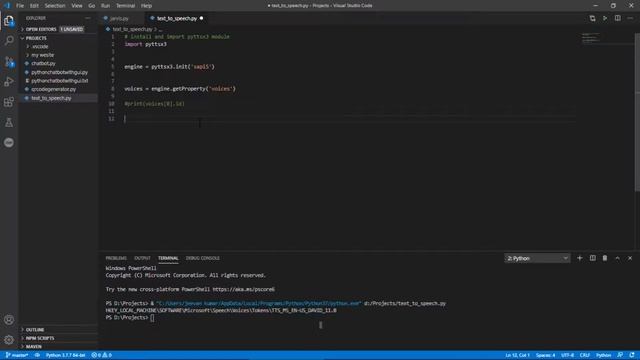Open the Selection menu
Screen dimensions: 640x360
[x=55, y=6]
